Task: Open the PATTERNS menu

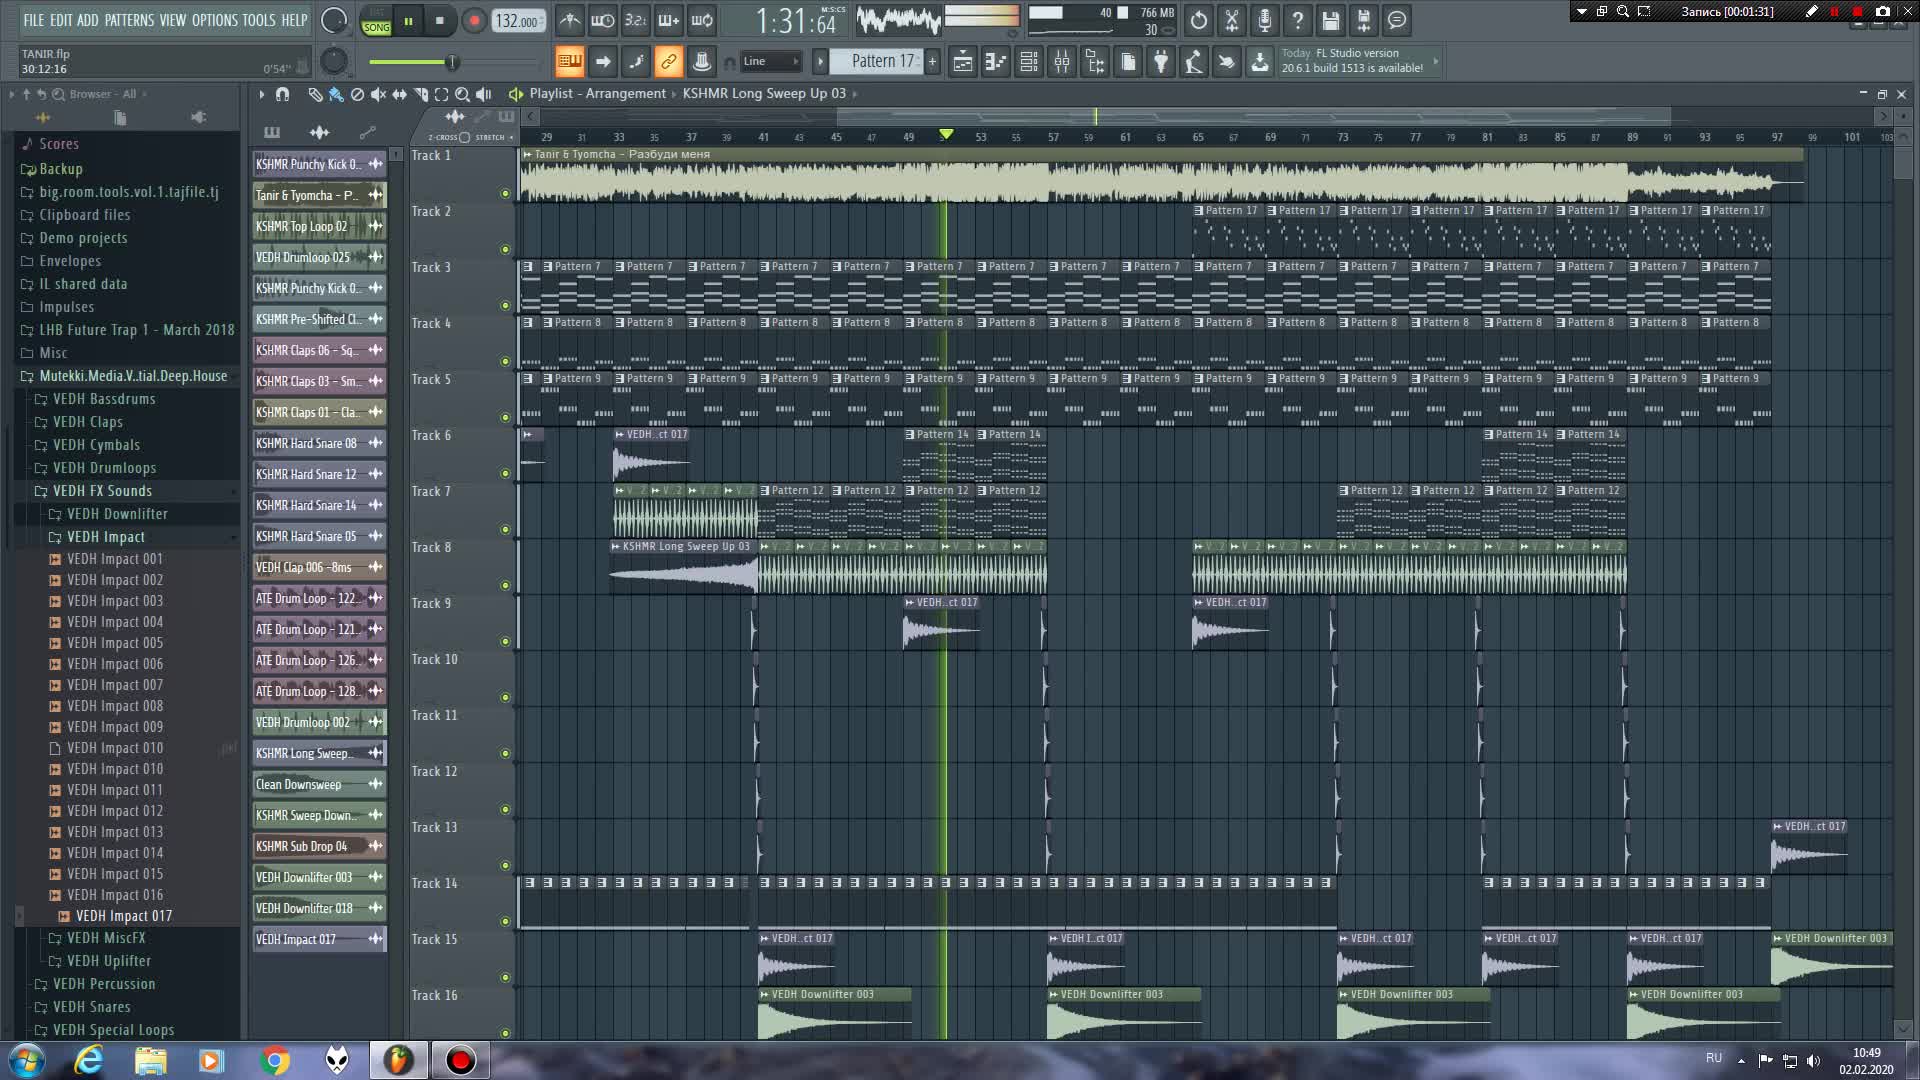Action: (129, 20)
